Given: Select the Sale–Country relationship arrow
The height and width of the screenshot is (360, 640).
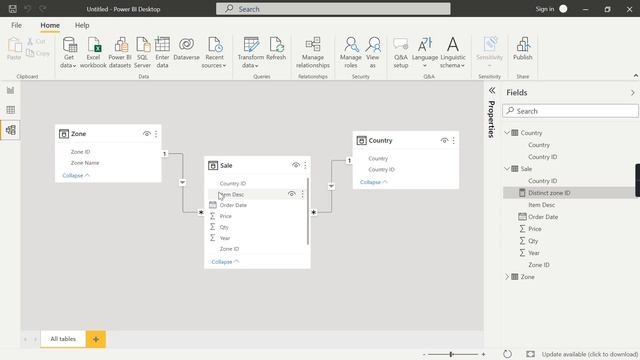Looking at the screenshot, I should pos(331,186).
